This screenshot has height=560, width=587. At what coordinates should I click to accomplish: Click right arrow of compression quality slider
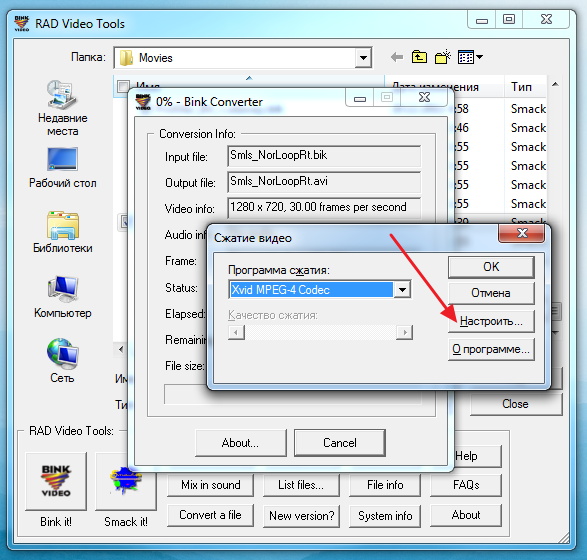point(404,332)
